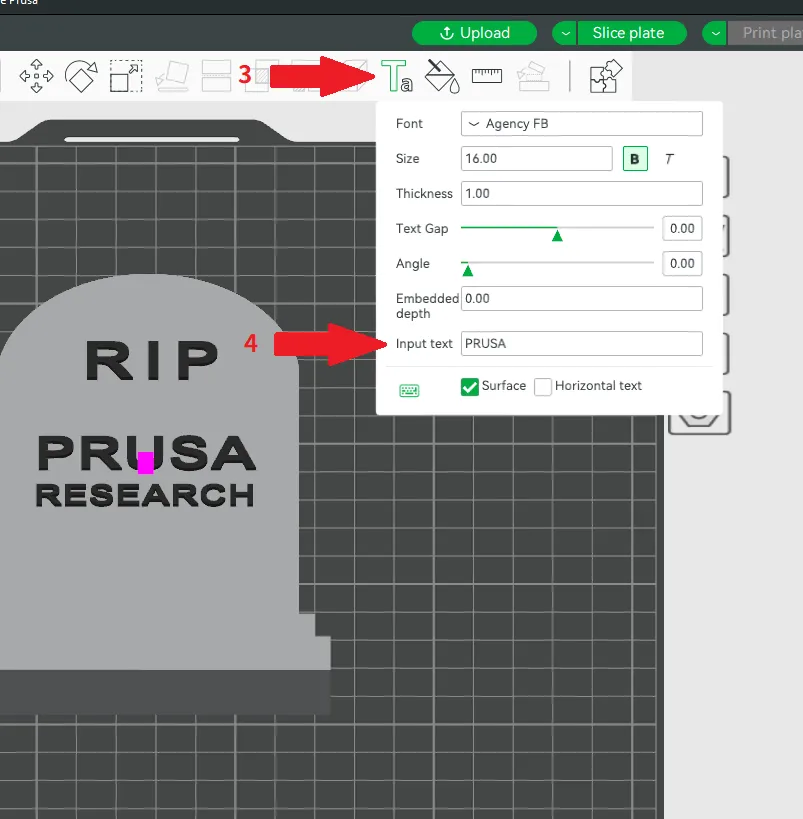This screenshot has height=819, width=803.
Task: Enable the Horizontal text checkbox
Action: [x=543, y=387]
